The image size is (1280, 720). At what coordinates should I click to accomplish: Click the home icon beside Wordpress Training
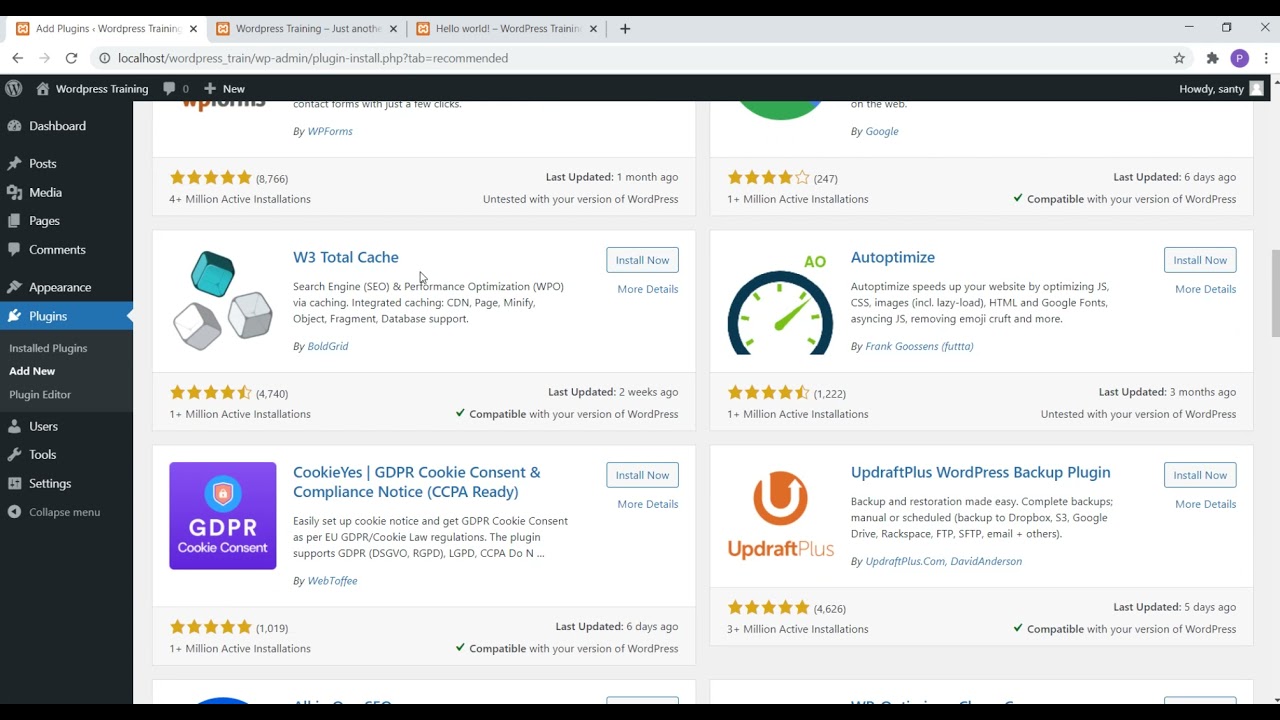[x=43, y=88]
